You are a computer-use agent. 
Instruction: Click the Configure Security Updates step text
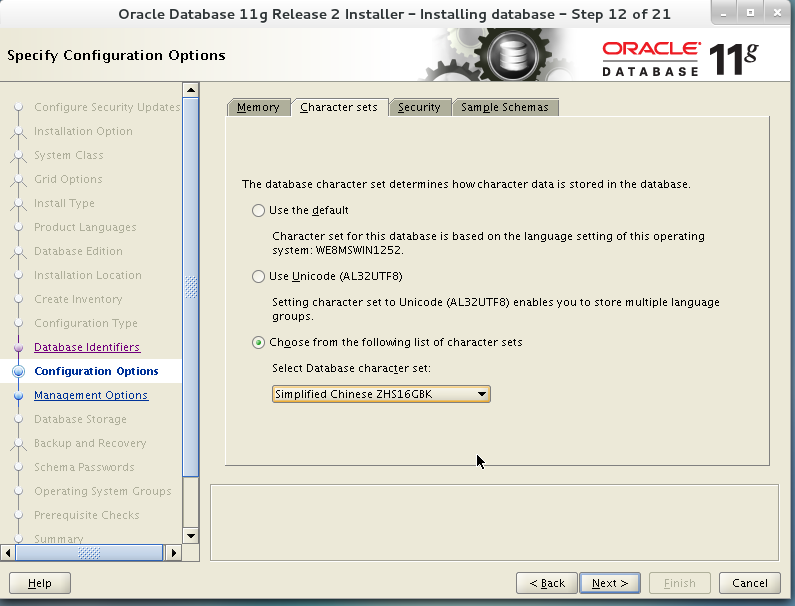click(107, 107)
